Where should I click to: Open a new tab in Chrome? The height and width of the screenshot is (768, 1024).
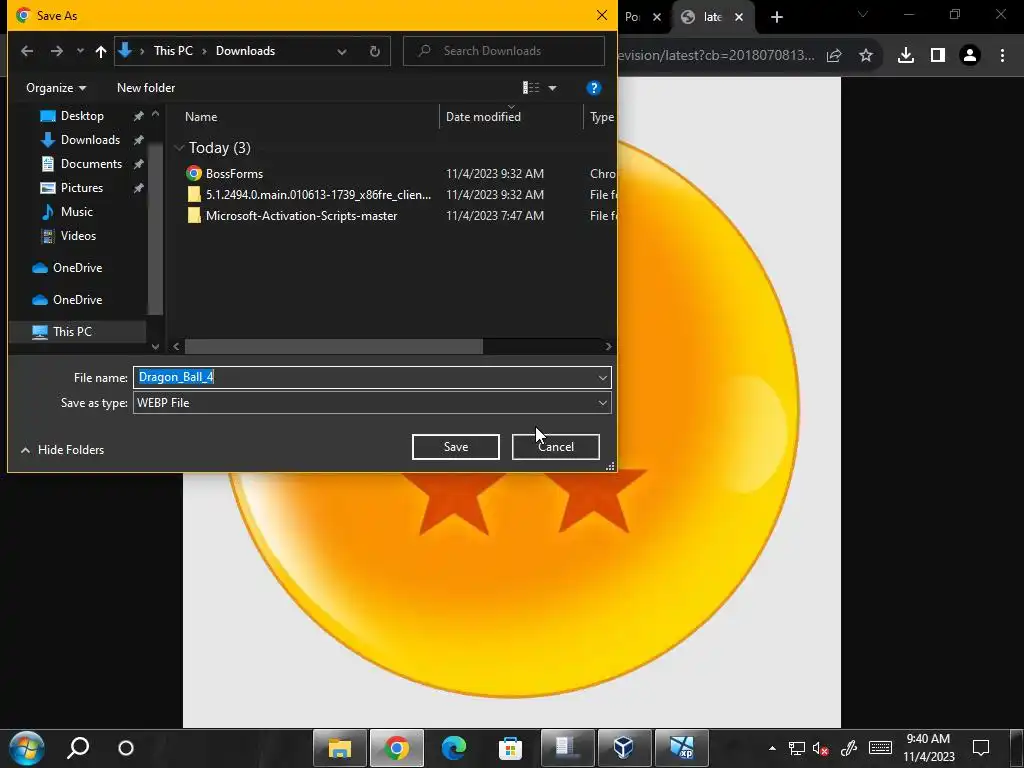pyautogui.click(x=776, y=18)
